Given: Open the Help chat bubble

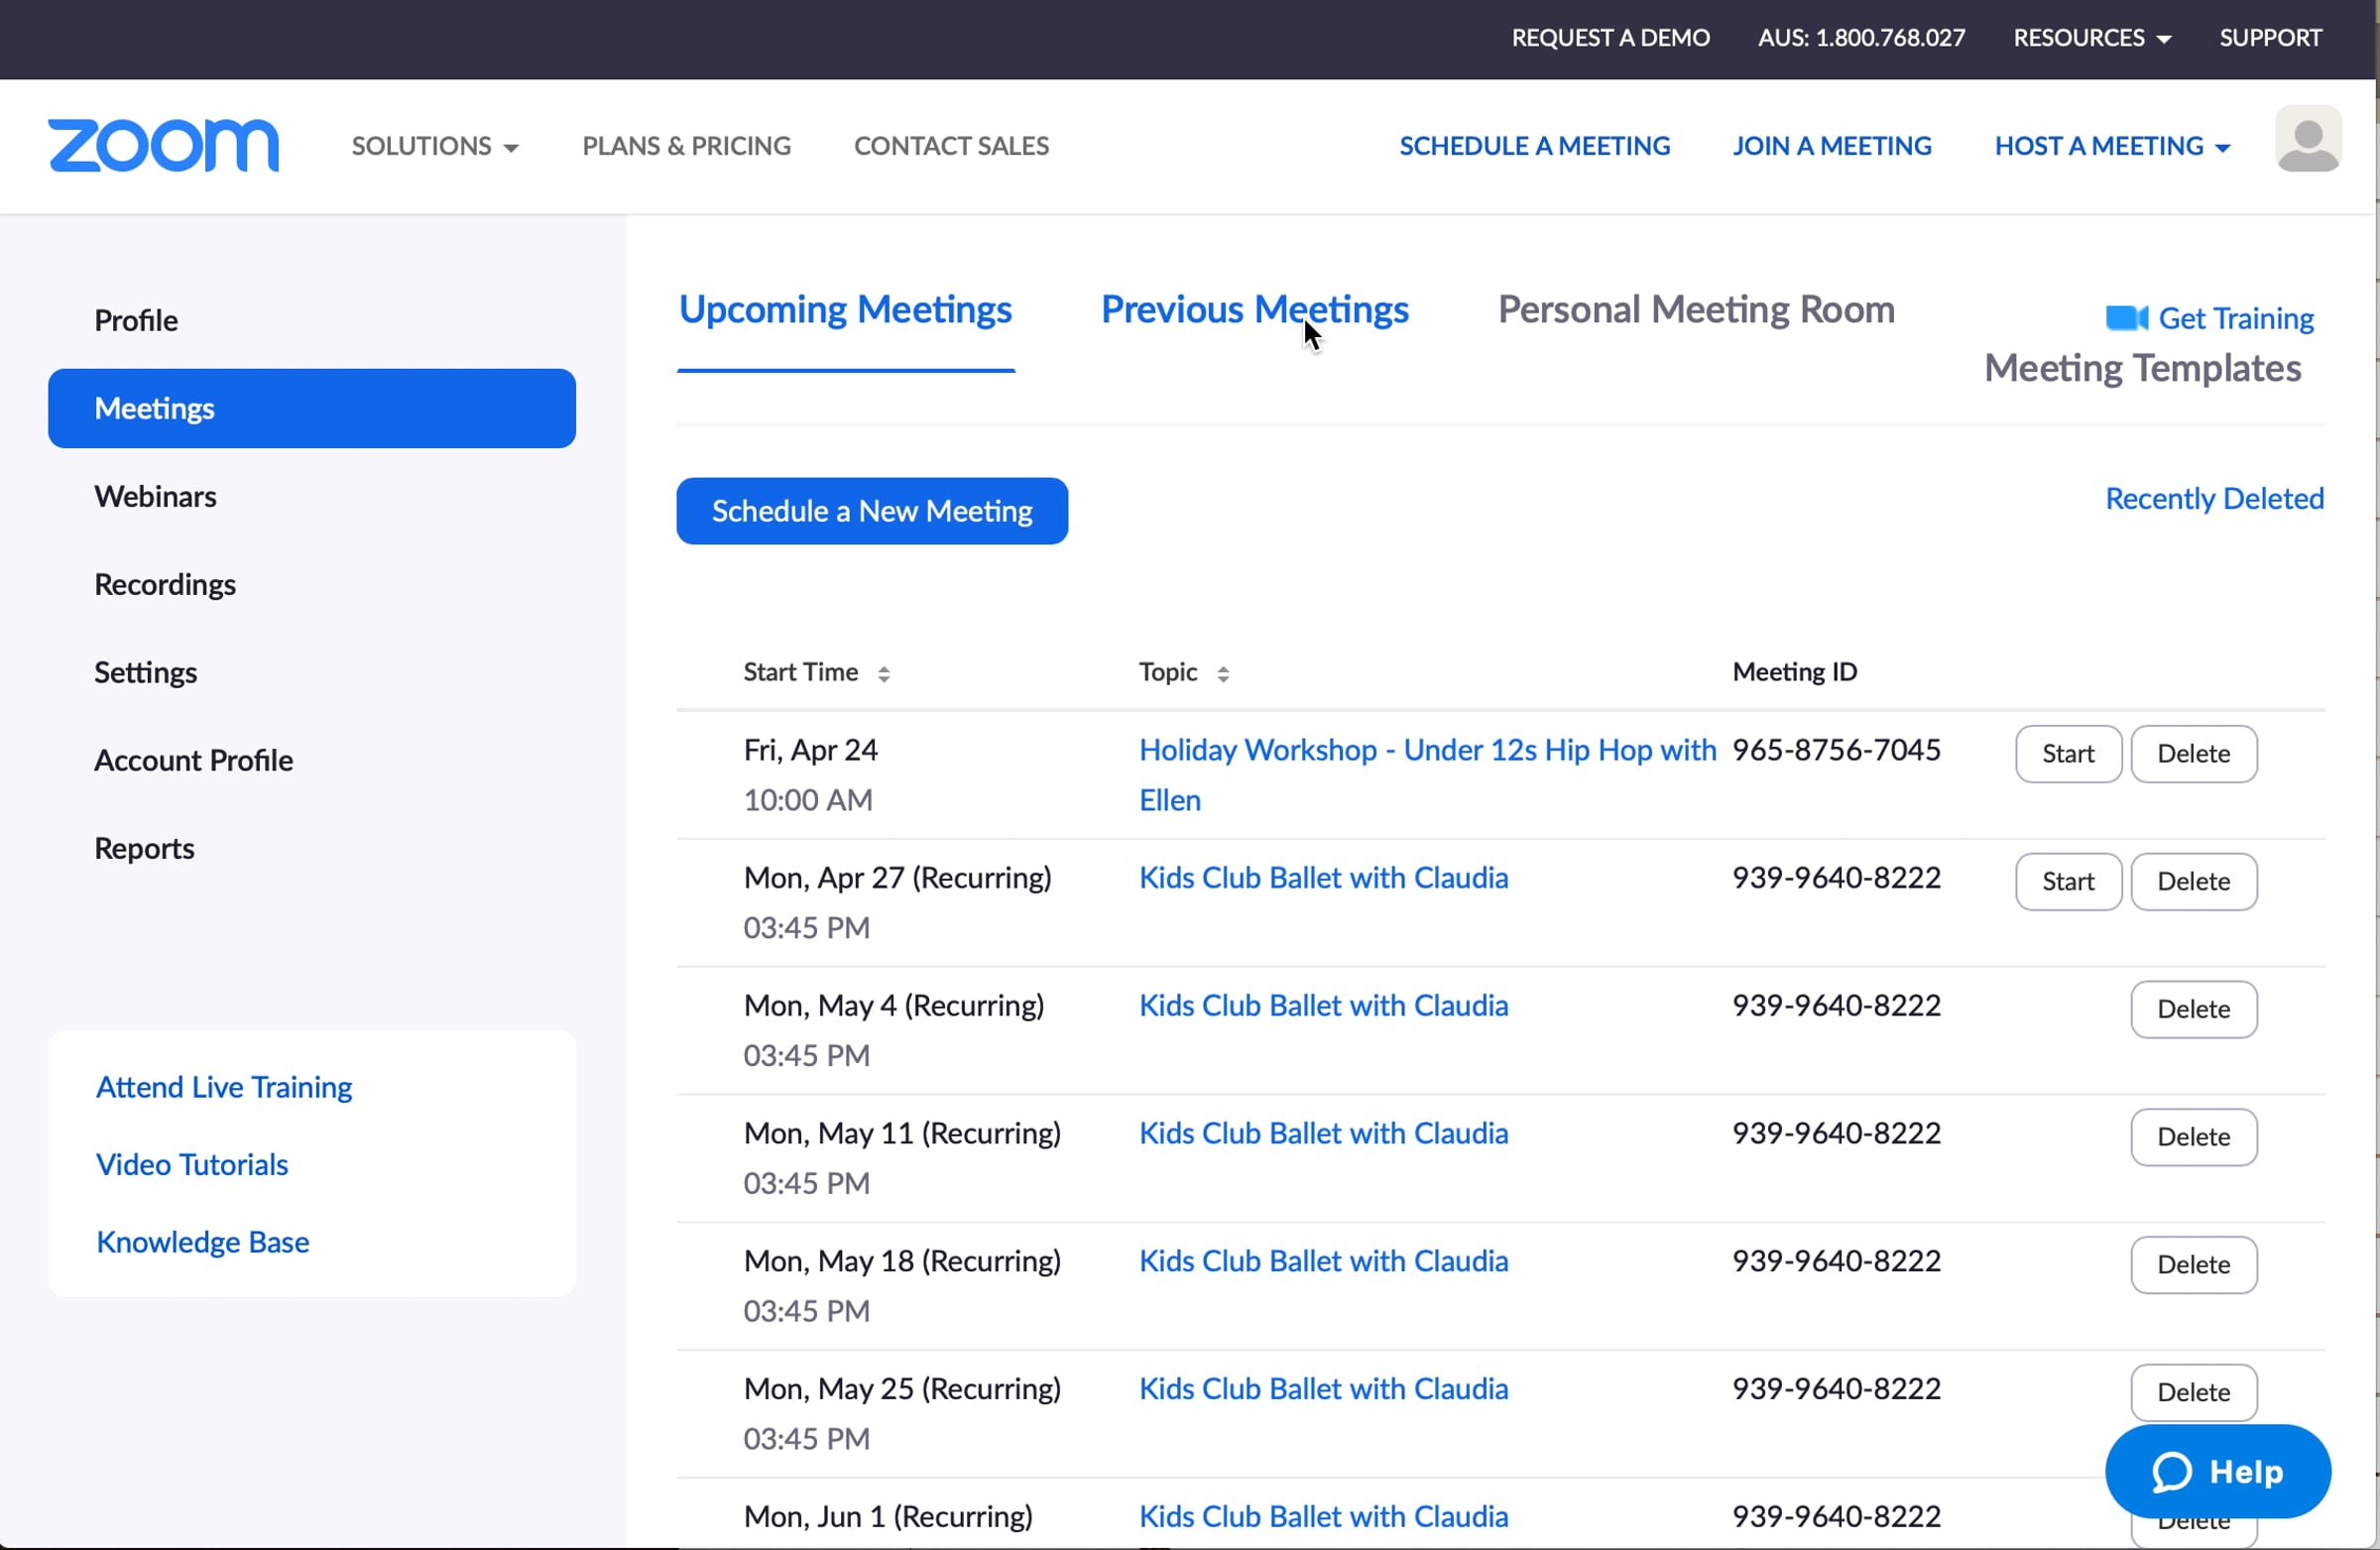Looking at the screenshot, I should pyautogui.click(x=2217, y=1471).
